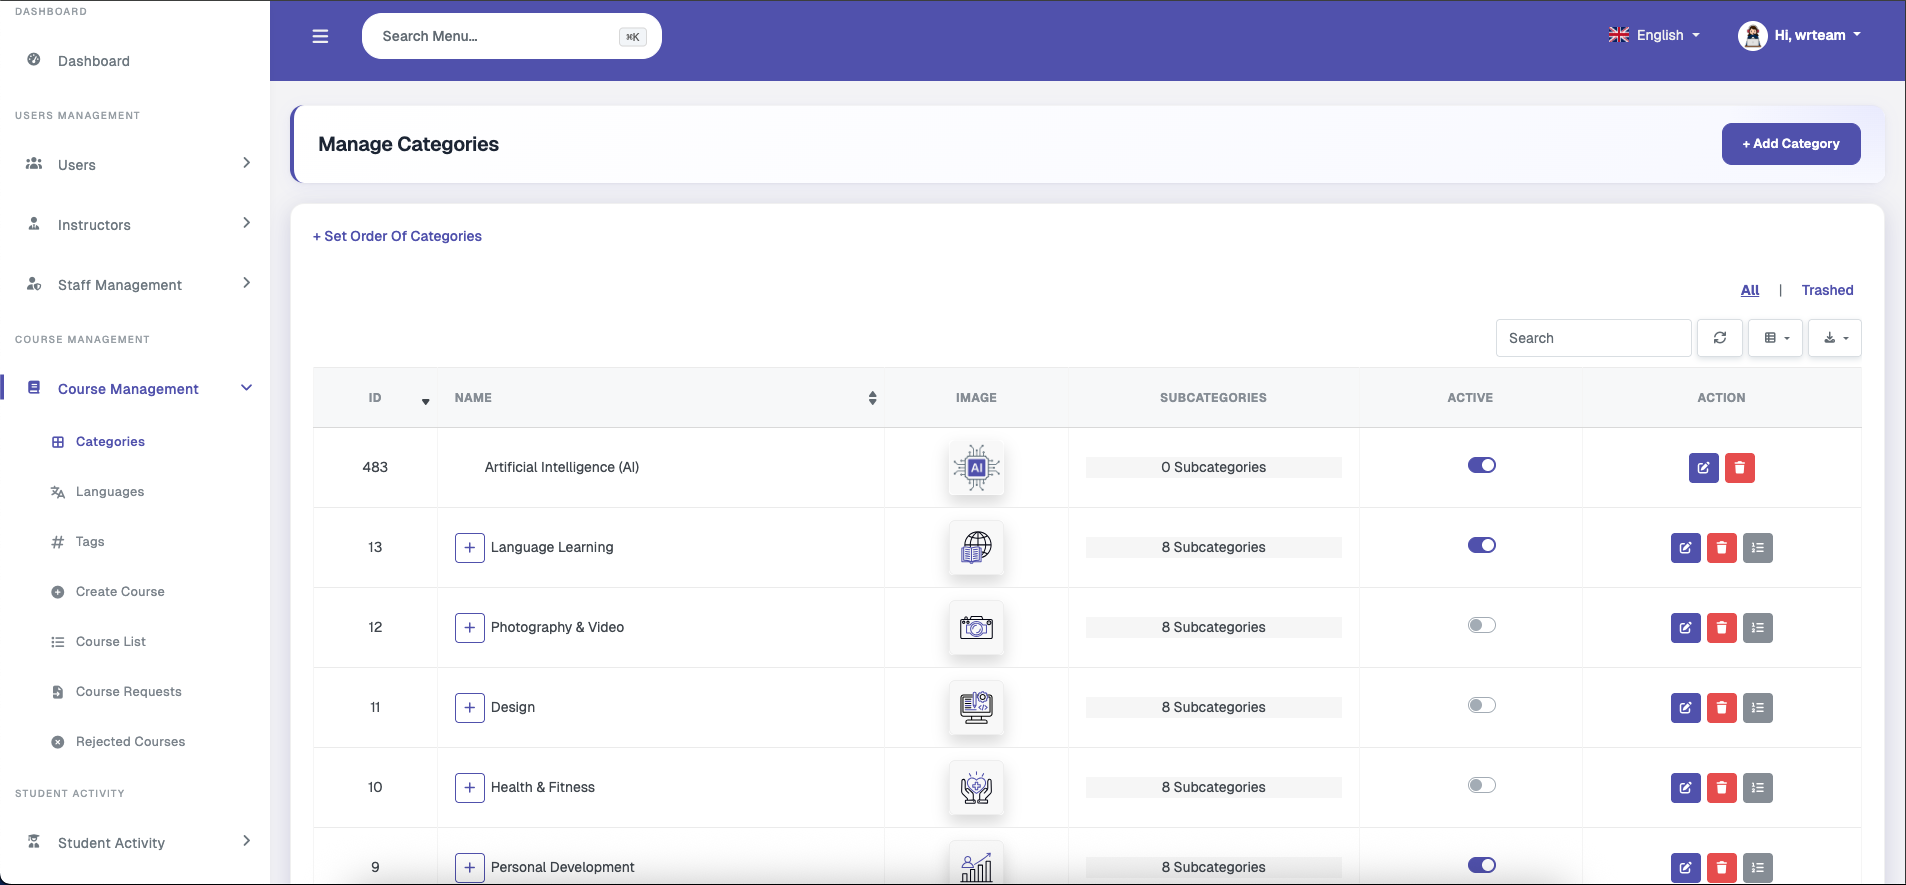Delete Artificial Intelligence (AI) category
This screenshot has width=1906, height=885.
click(1739, 468)
